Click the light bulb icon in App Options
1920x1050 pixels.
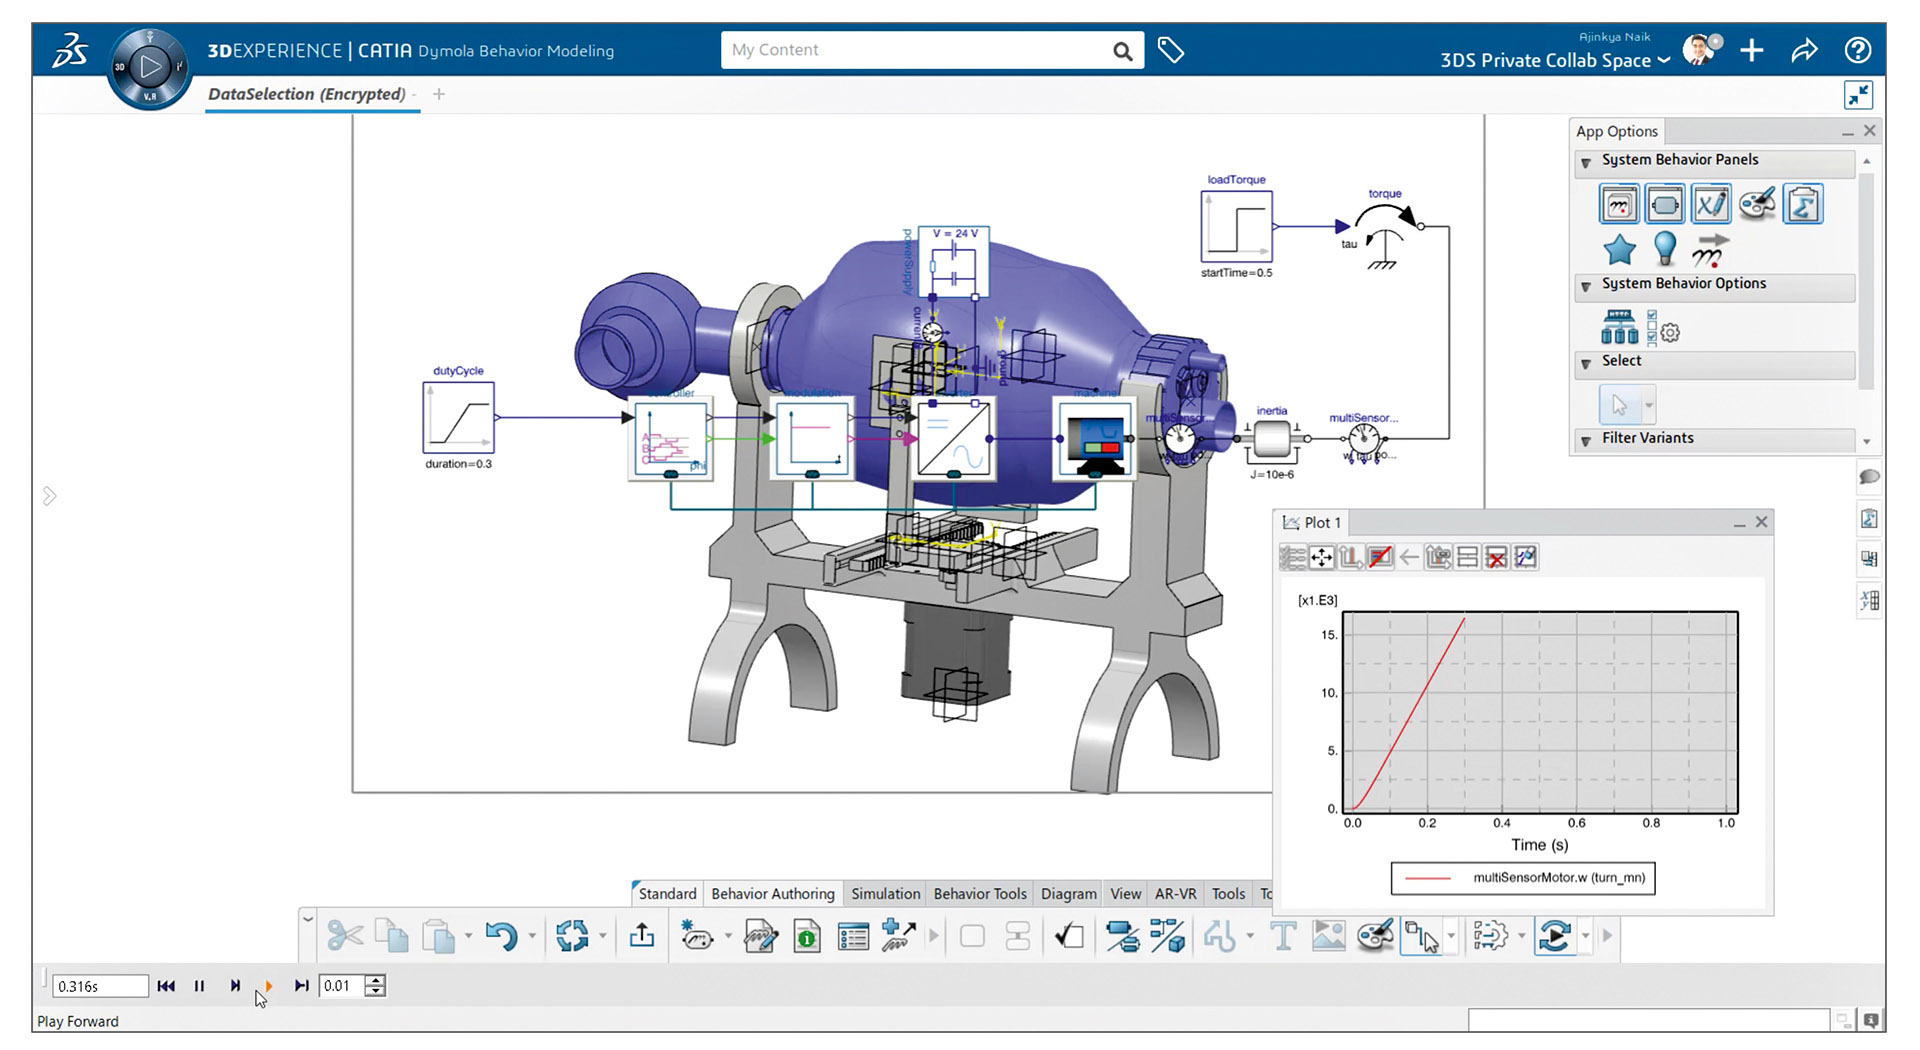click(1665, 248)
